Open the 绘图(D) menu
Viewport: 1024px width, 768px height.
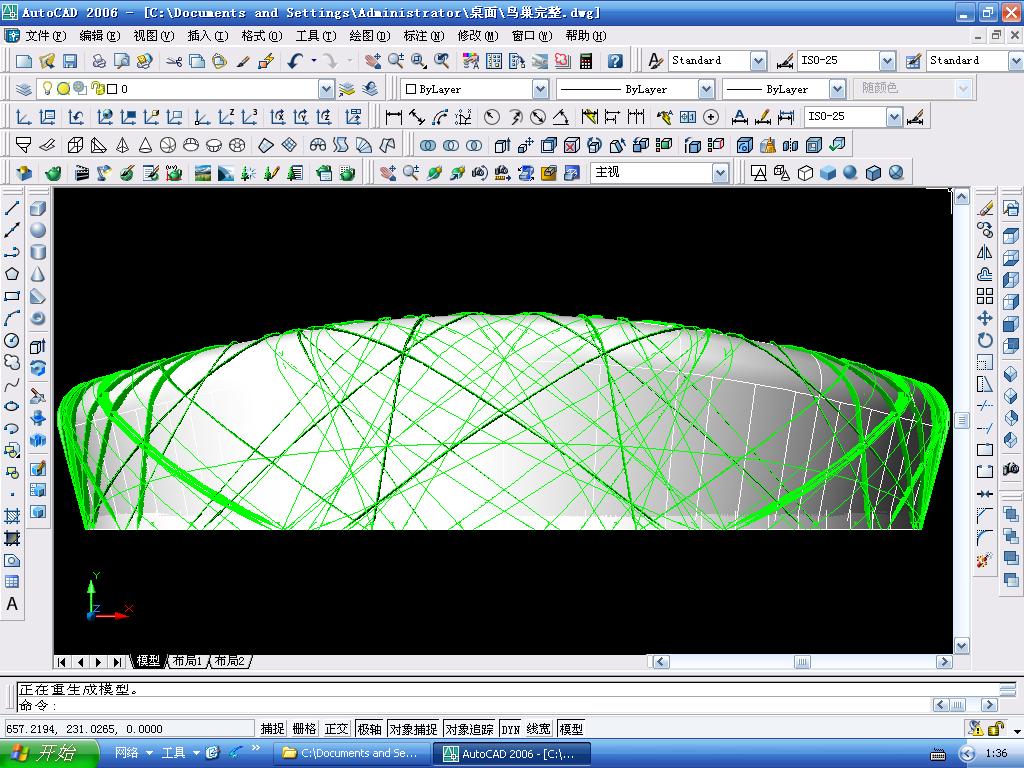point(370,36)
